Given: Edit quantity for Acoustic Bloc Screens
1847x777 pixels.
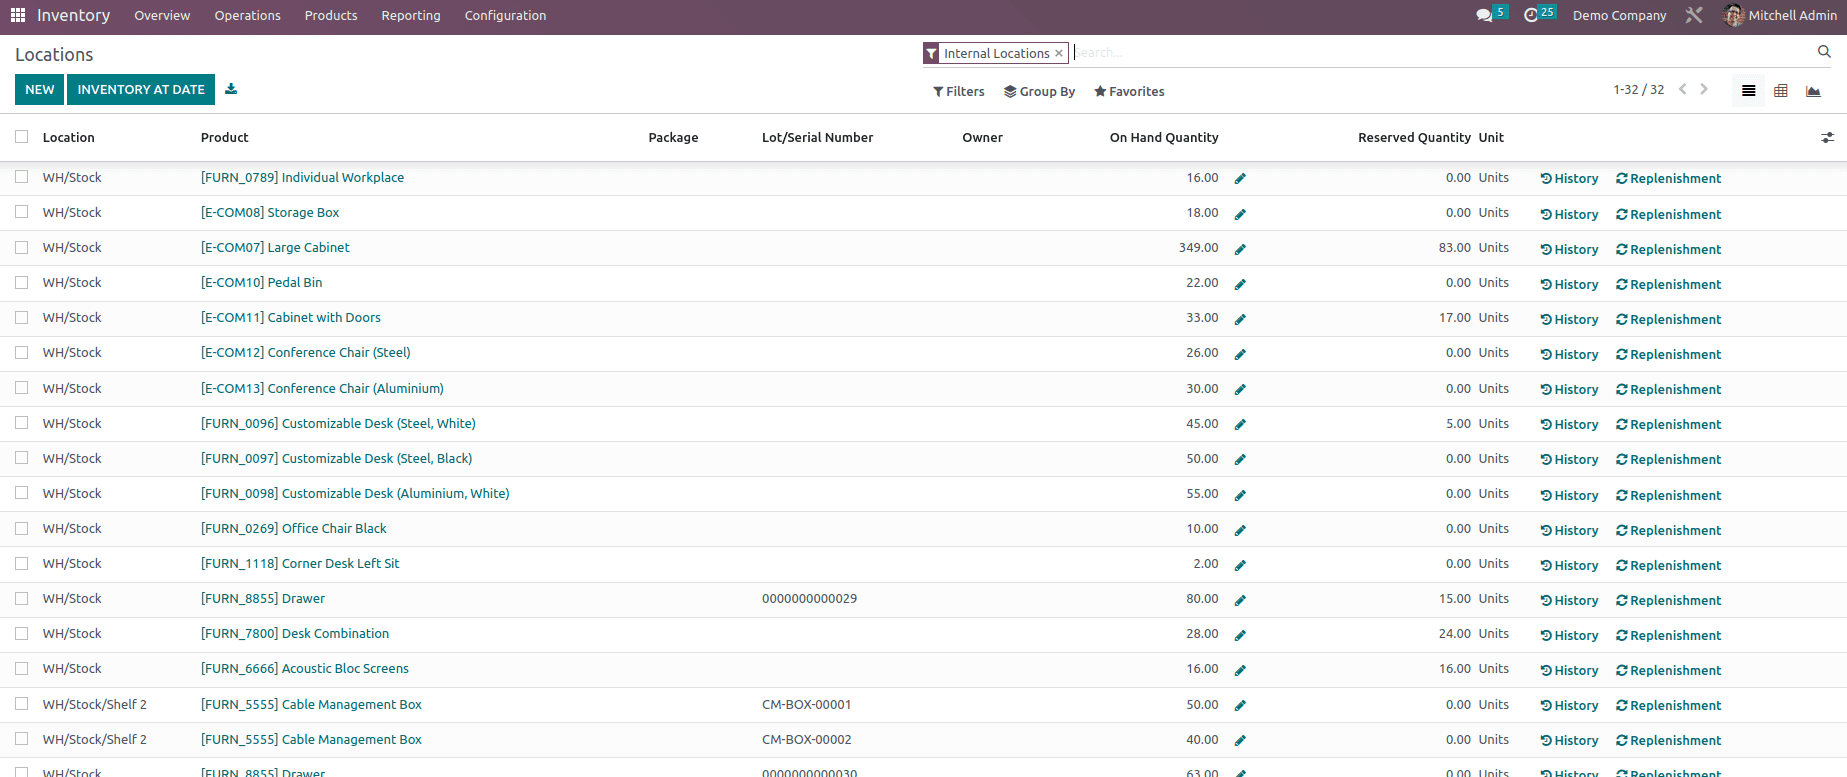Looking at the screenshot, I should pos(1240,670).
